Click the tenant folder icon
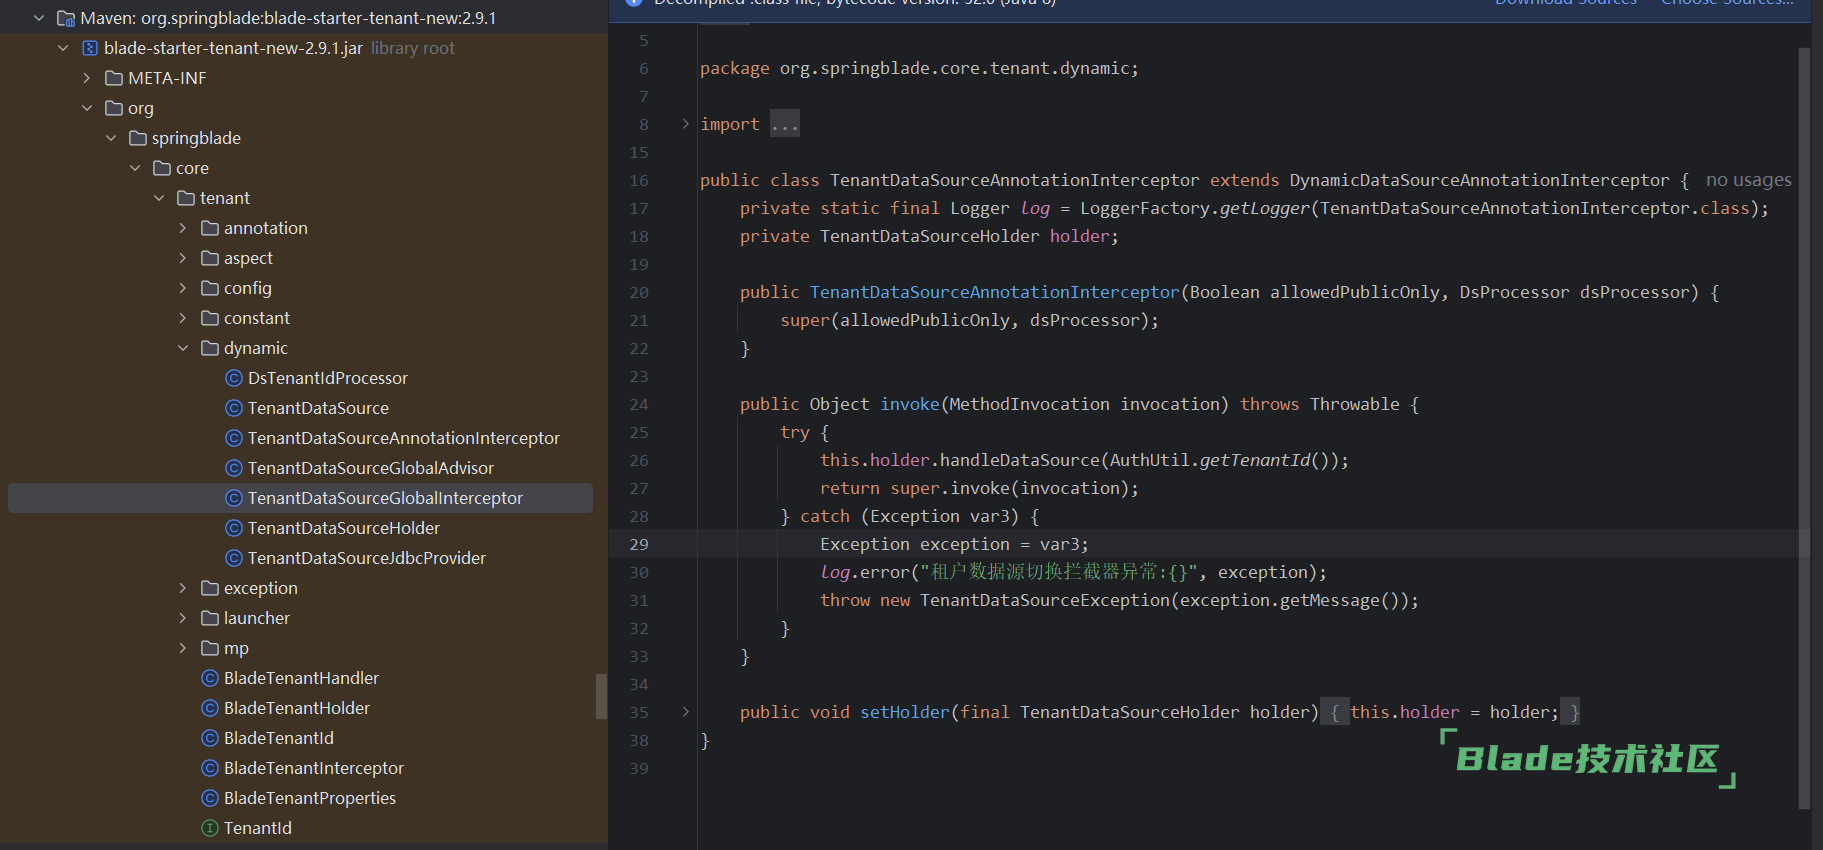The height and width of the screenshot is (850, 1823). tap(186, 198)
